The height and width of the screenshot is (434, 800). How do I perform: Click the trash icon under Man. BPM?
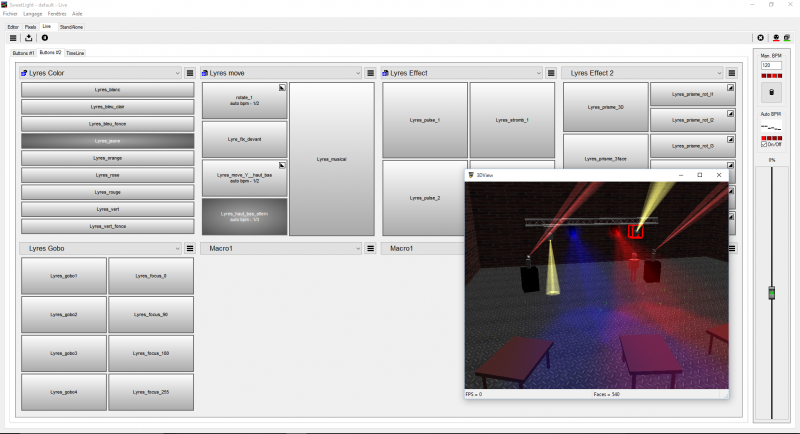(x=771, y=93)
